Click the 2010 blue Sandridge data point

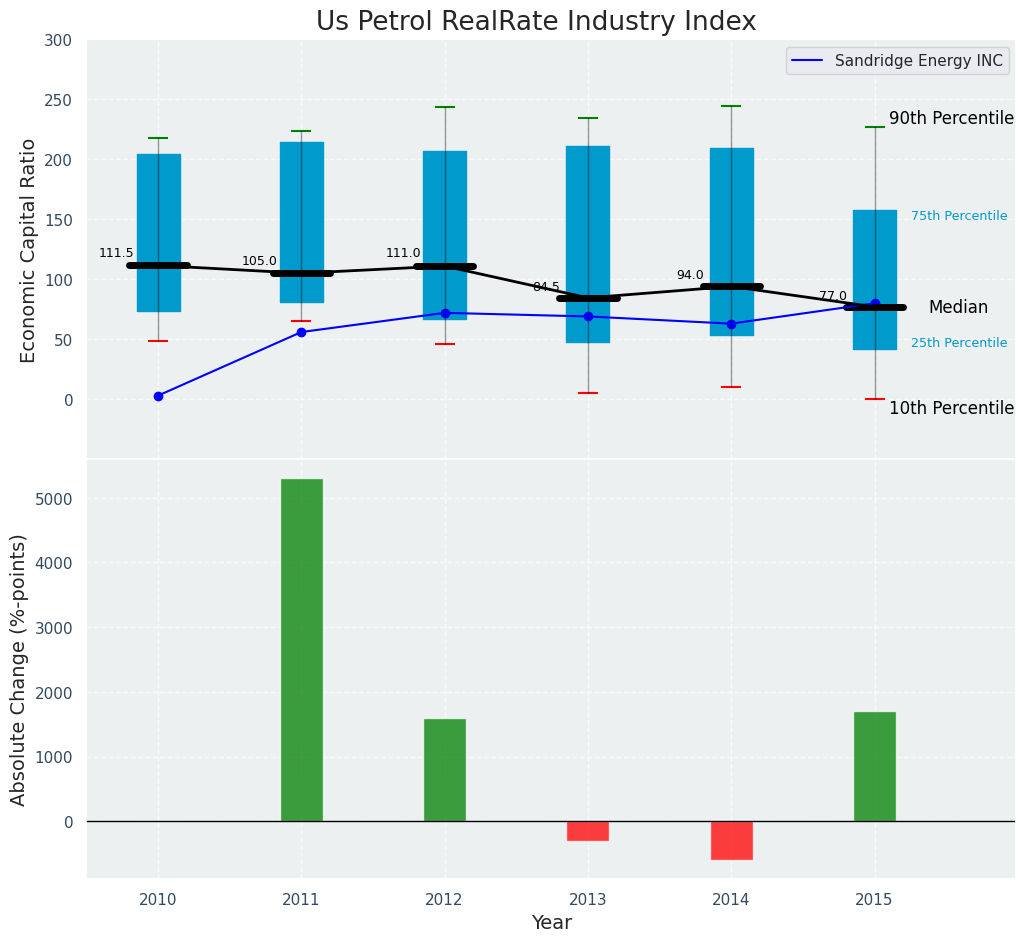coord(158,396)
